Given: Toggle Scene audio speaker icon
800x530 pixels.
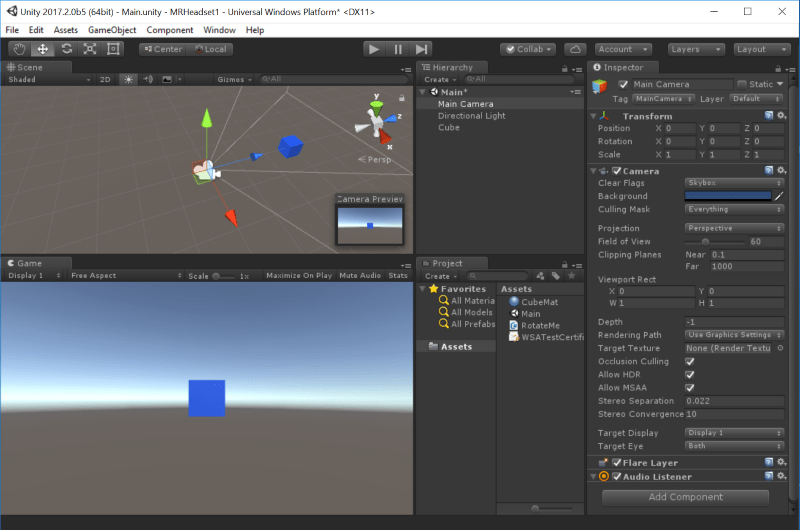Looking at the screenshot, I should tap(148, 79).
